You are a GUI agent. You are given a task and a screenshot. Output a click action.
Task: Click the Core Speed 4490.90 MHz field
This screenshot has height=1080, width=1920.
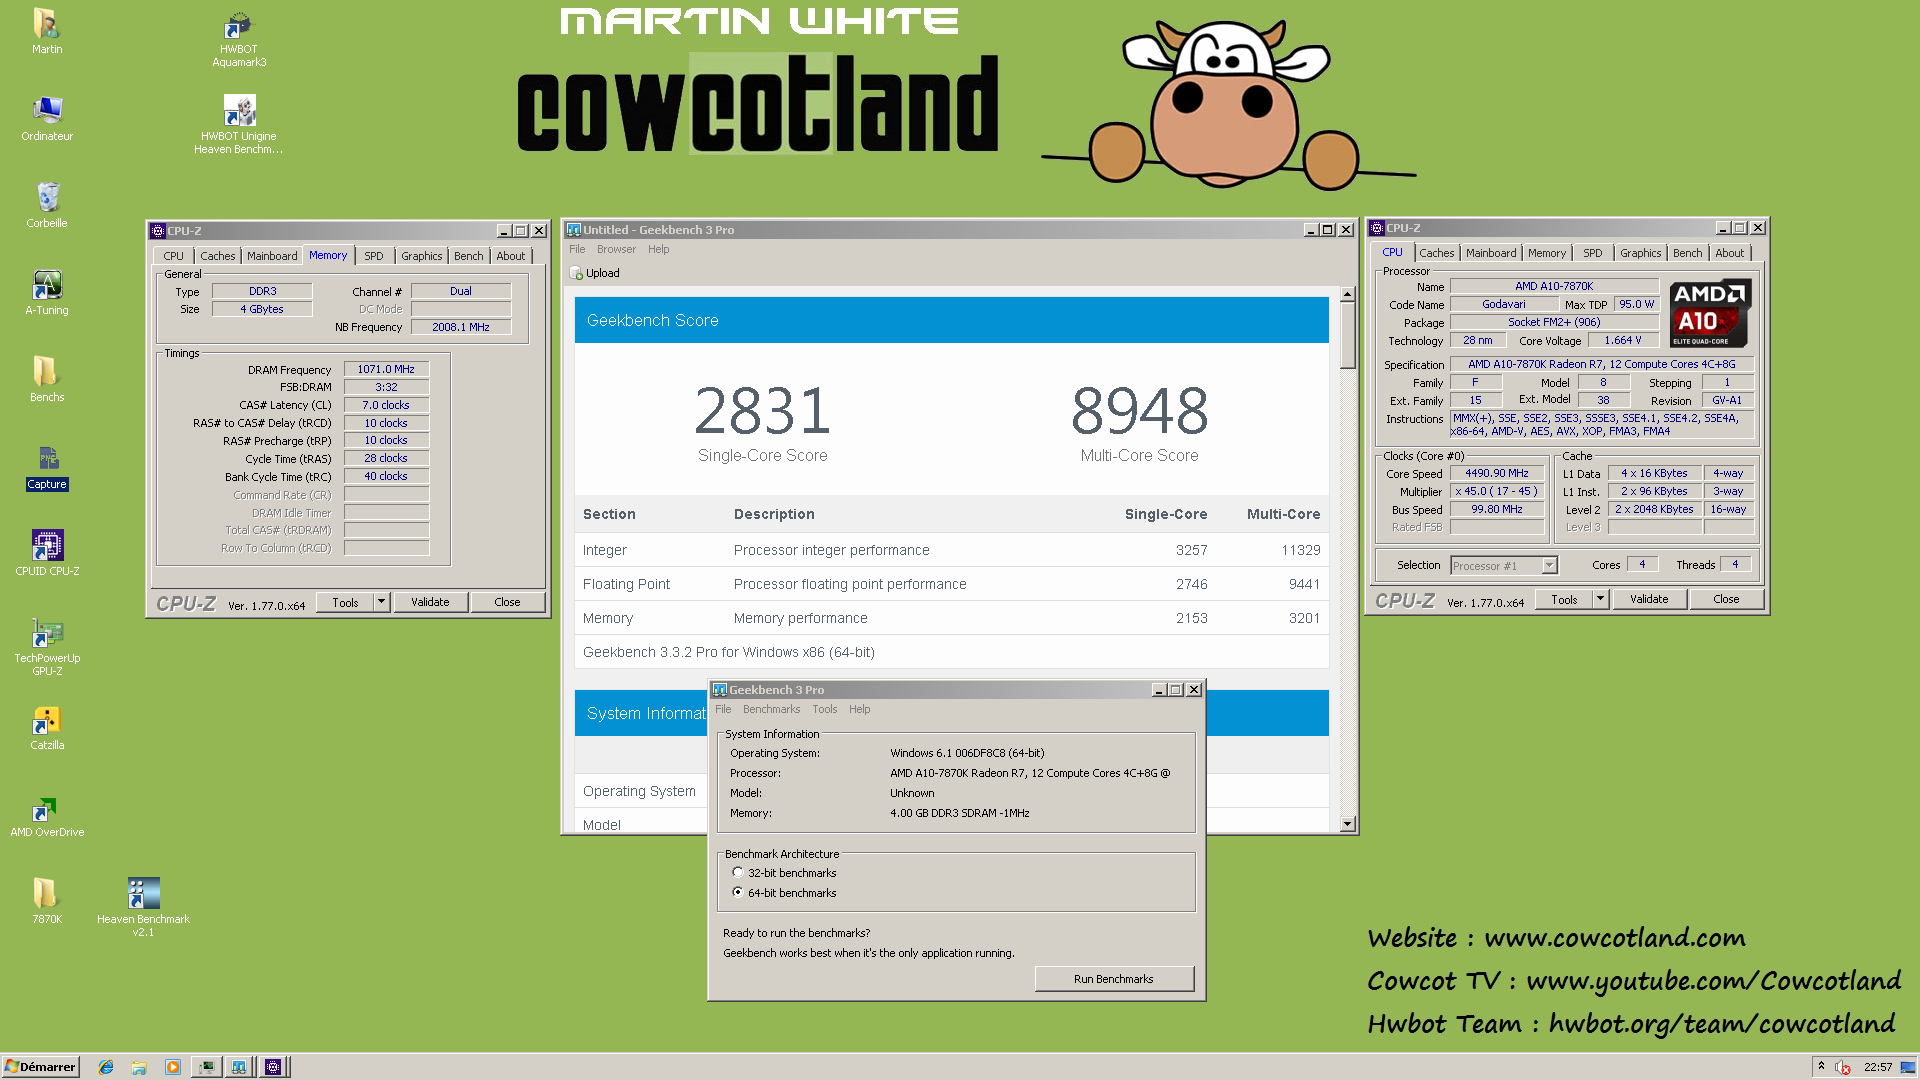(1497, 473)
